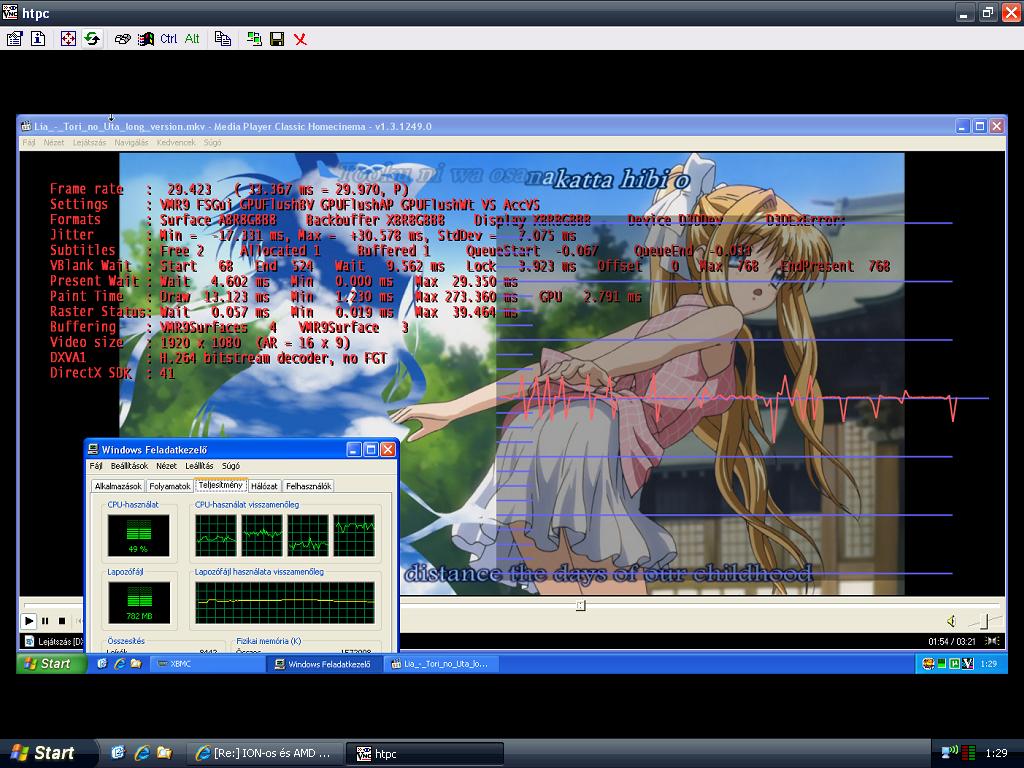Show VNC connection info icon
Screen dimensions: 1024x768
tap(38, 39)
